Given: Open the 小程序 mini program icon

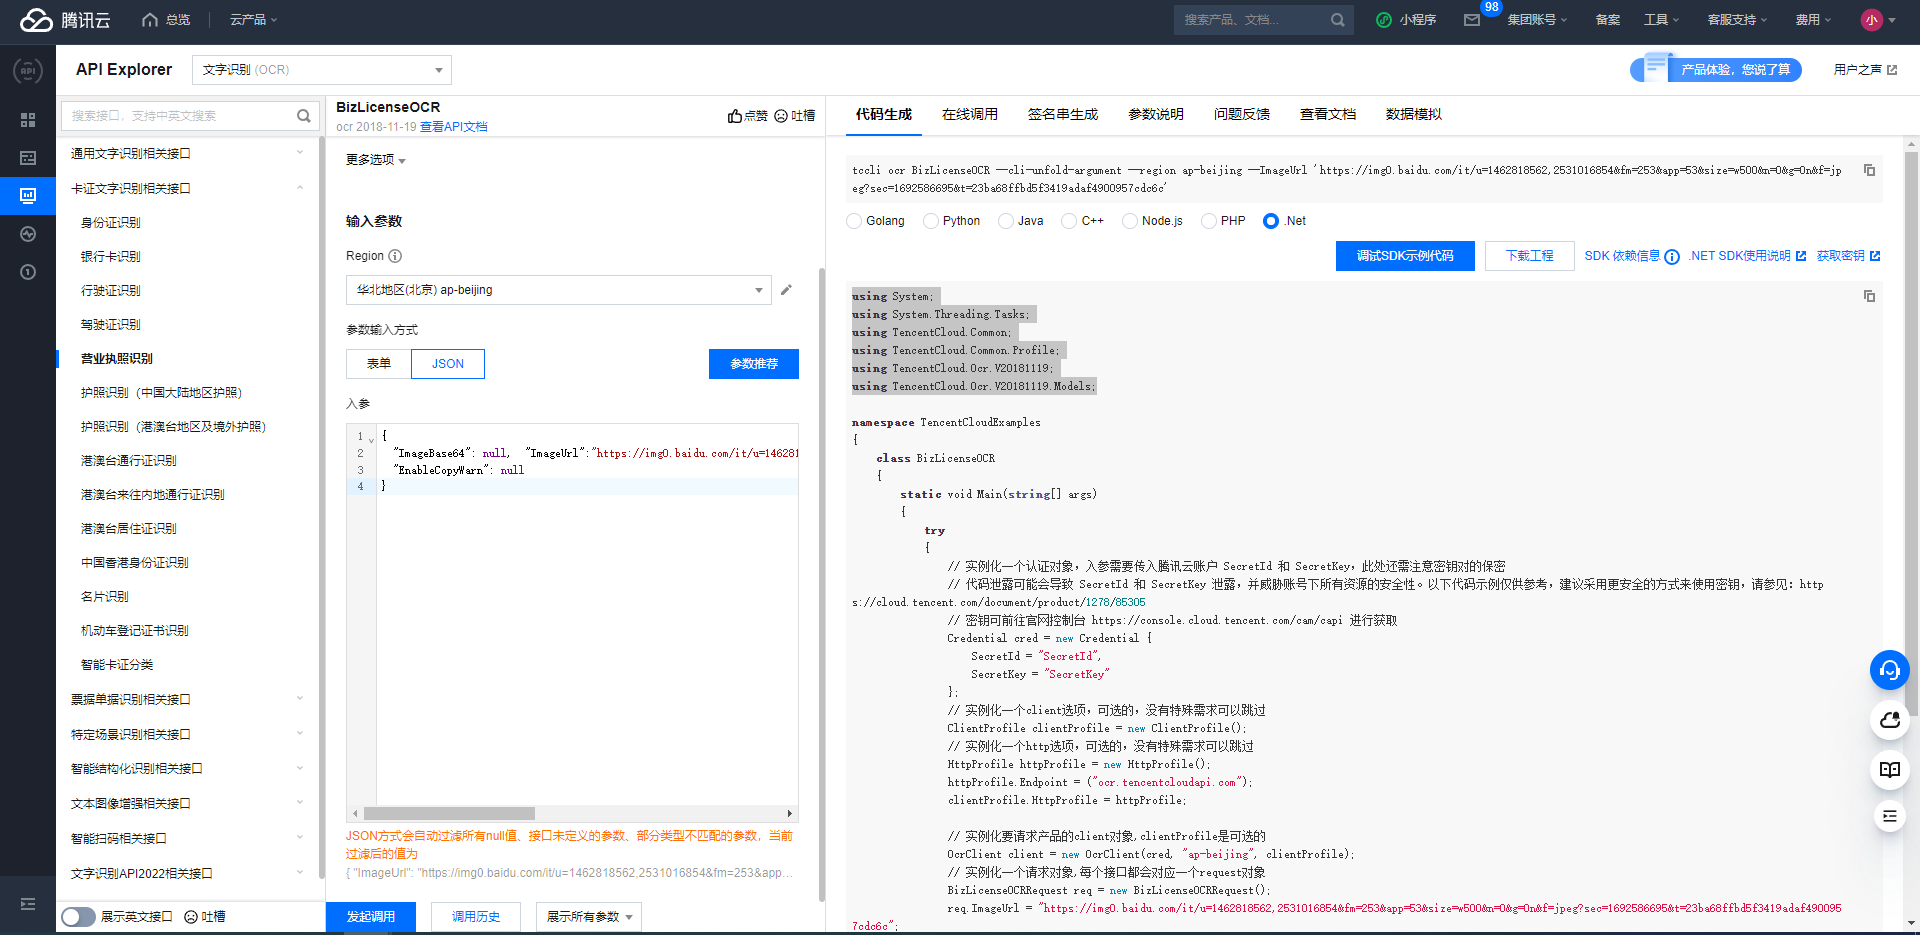Looking at the screenshot, I should 1384,20.
